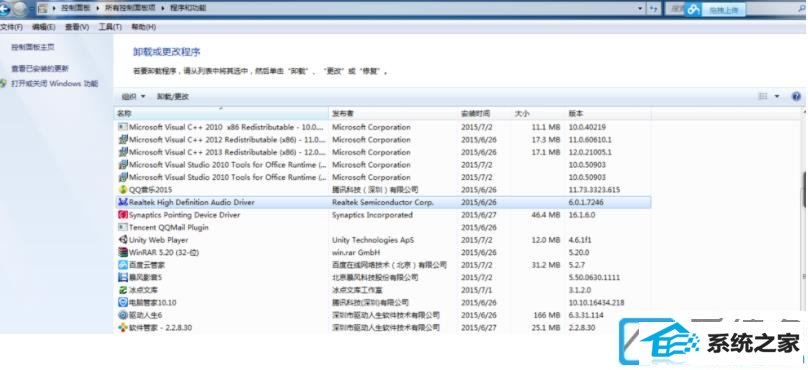Click the size value 166 MB
808x370 pixels.
pyautogui.click(x=547, y=315)
